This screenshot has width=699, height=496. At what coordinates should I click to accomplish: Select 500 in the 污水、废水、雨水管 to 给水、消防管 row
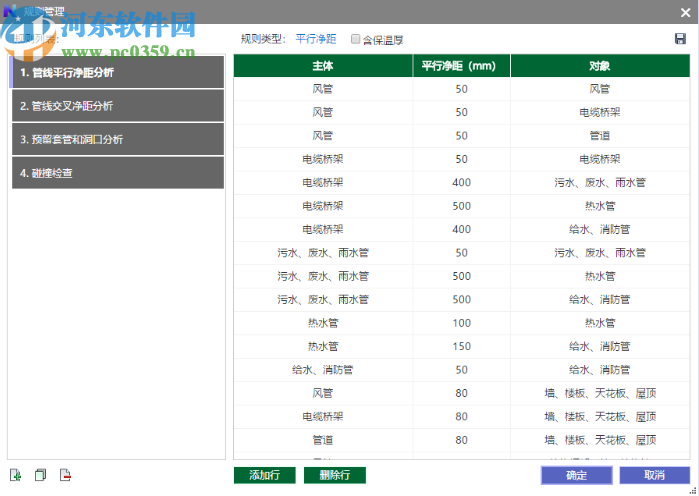(x=461, y=299)
